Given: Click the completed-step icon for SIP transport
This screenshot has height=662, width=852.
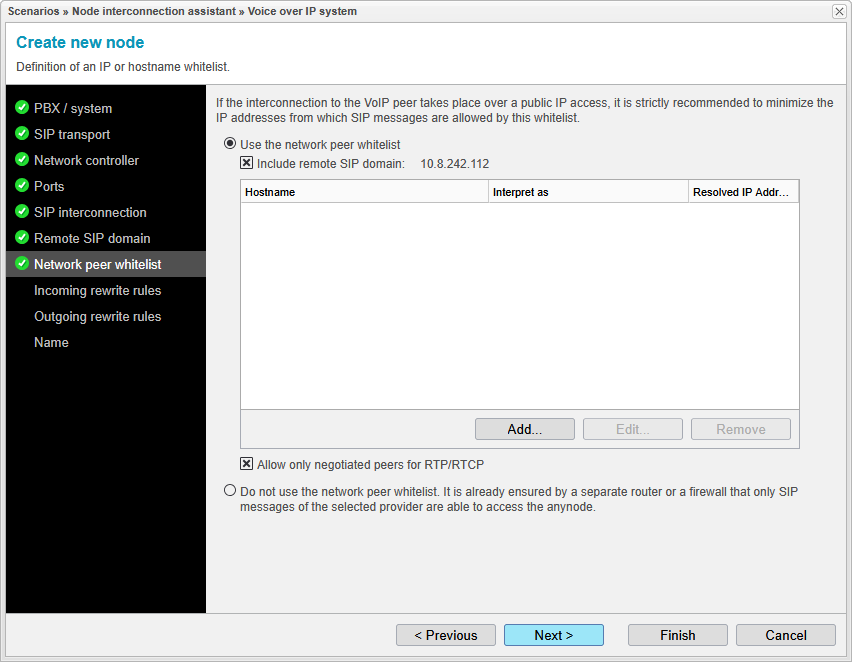Looking at the screenshot, I should (x=21, y=134).
